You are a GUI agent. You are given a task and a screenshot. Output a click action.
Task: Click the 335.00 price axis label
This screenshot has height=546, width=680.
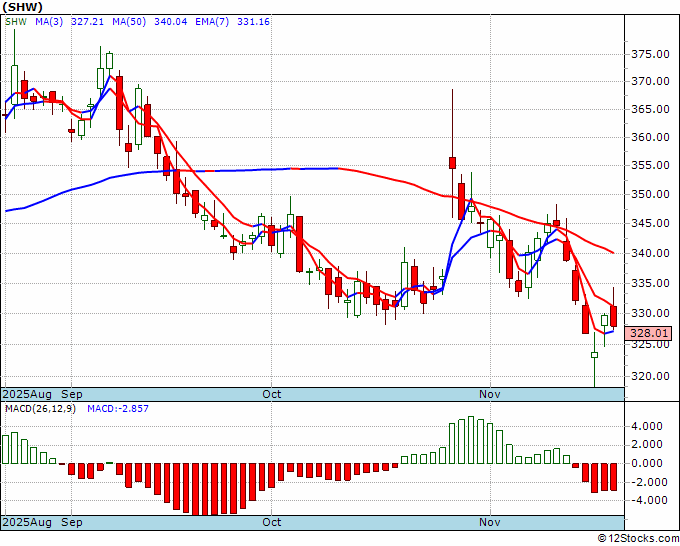650,283
